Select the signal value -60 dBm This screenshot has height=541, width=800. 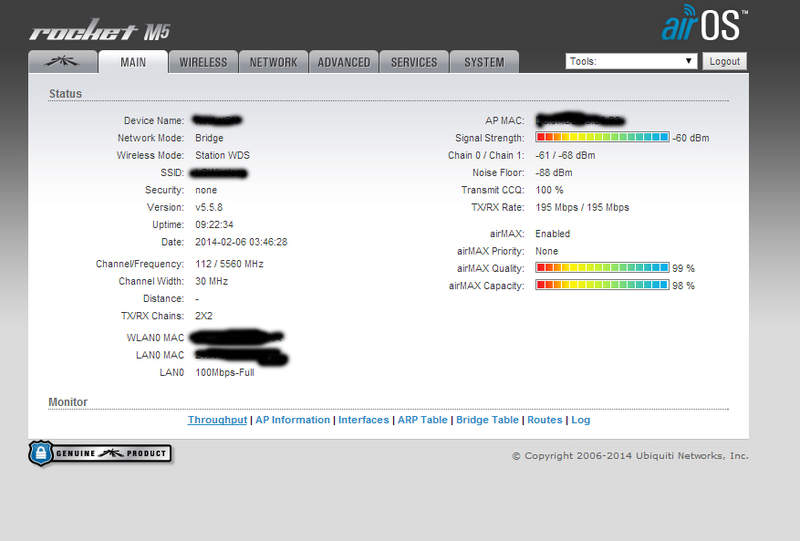(691, 138)
